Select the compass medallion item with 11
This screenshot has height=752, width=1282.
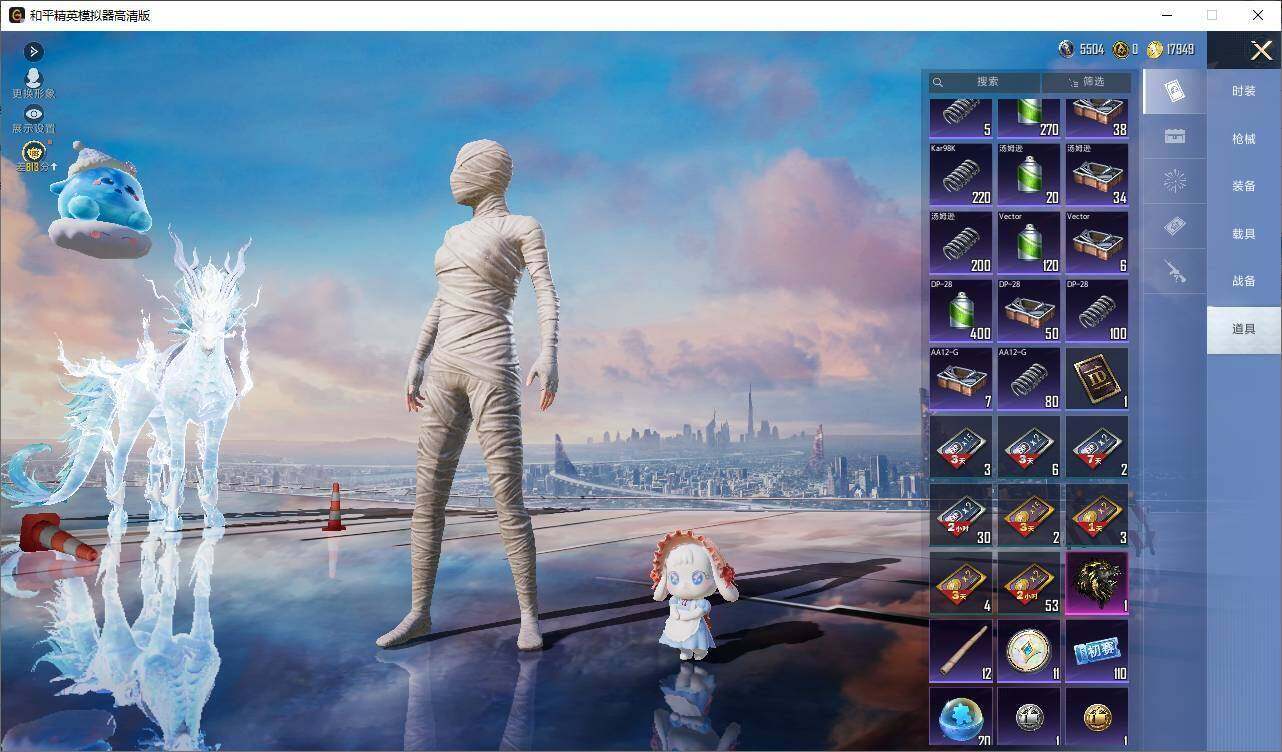(x=1029, y=650)
